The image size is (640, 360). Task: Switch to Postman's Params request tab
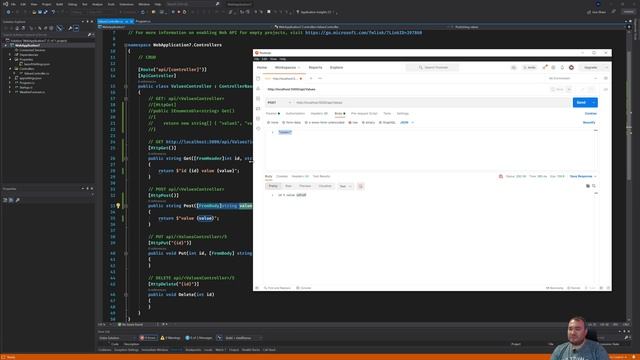272,113
